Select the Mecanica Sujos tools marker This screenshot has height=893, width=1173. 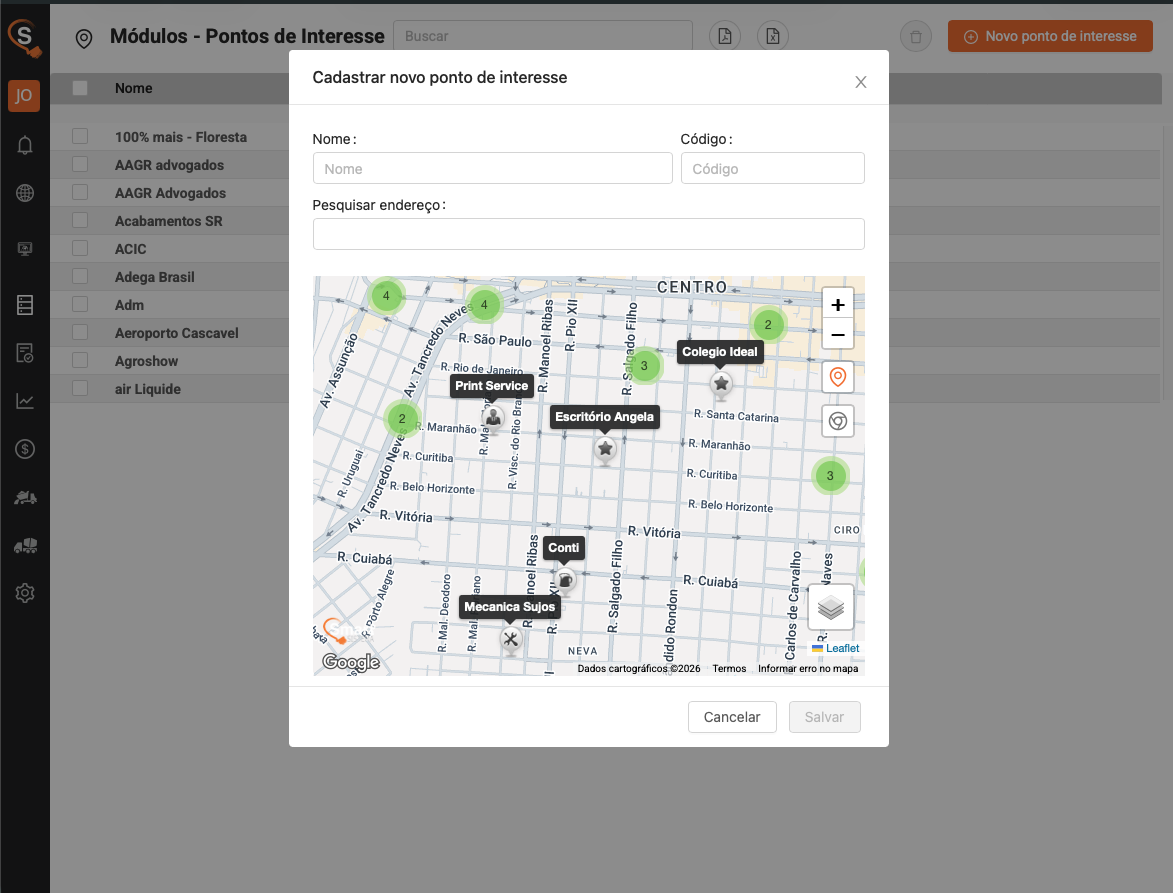coord(511,639)
